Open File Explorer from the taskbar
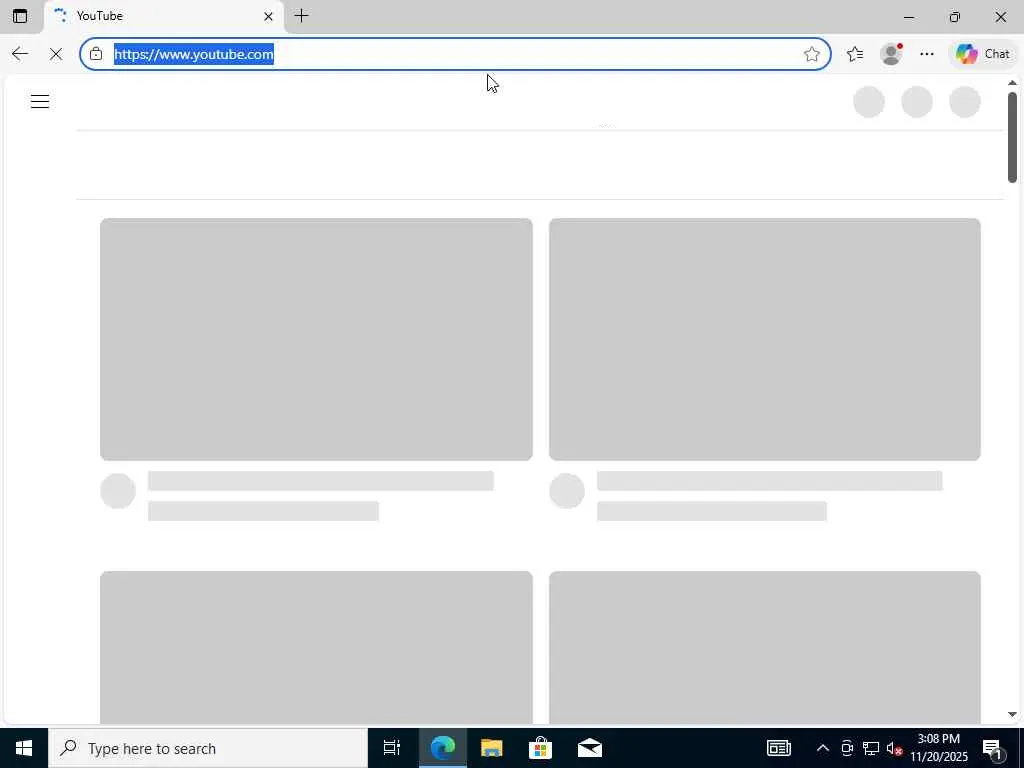1024x768 pixels. click(x=492, y=748)
